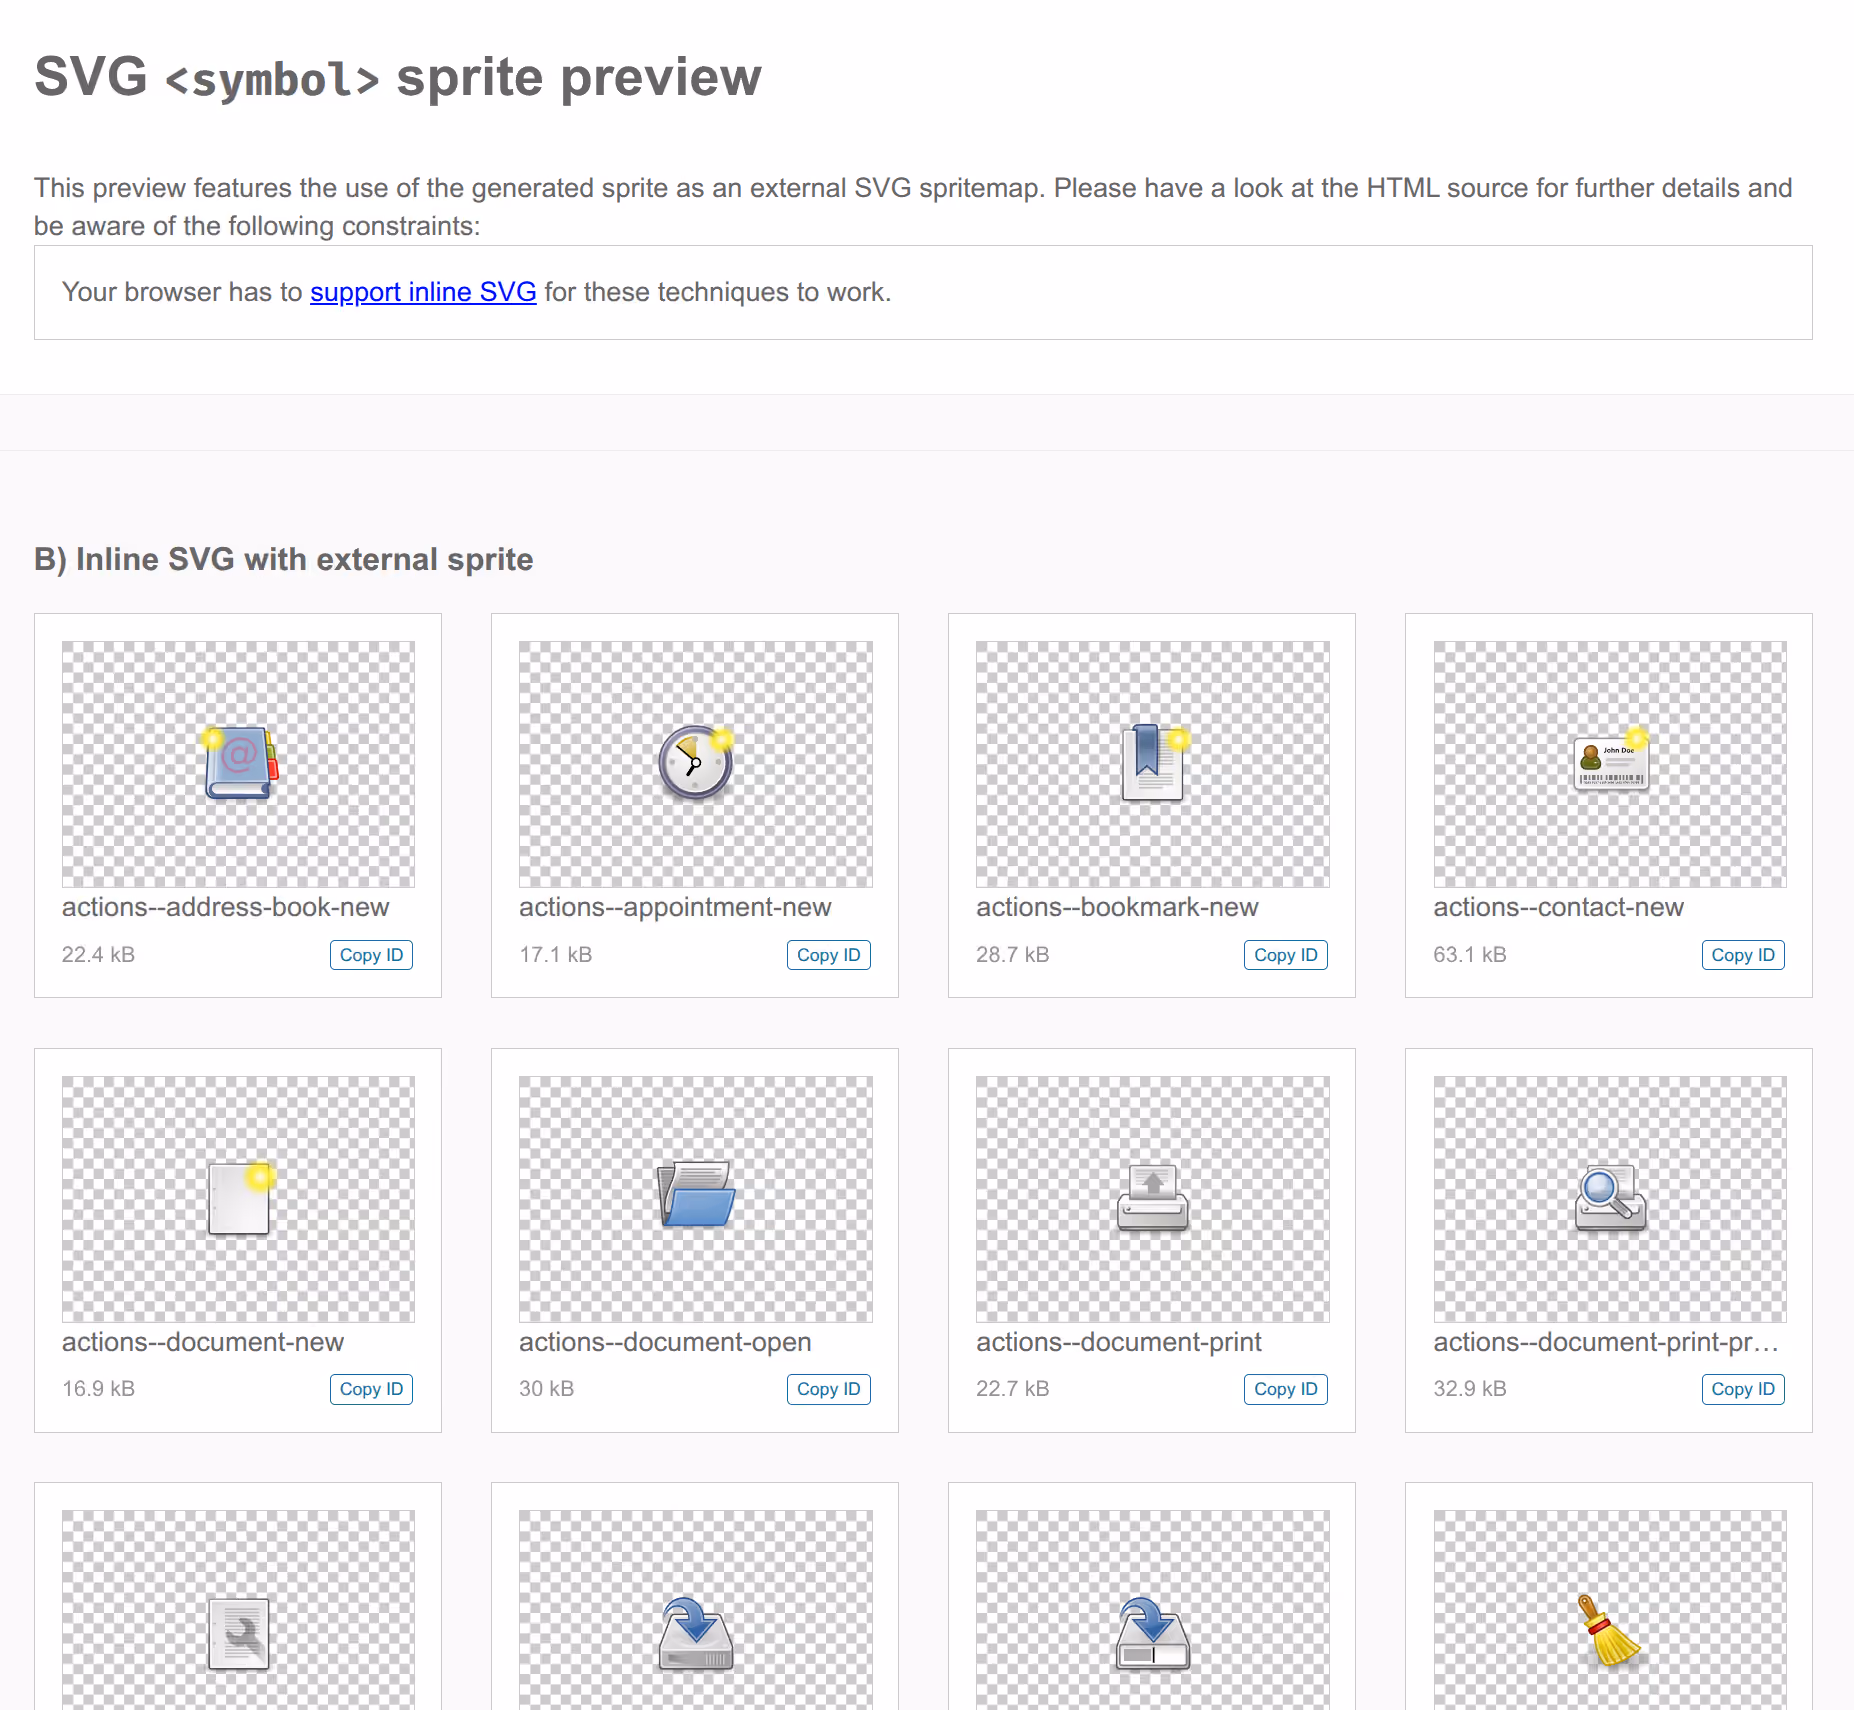Screen dimensions: 1854x1710
Task: Copy ID for actions--document-print-preview
Action: 1743,1389
